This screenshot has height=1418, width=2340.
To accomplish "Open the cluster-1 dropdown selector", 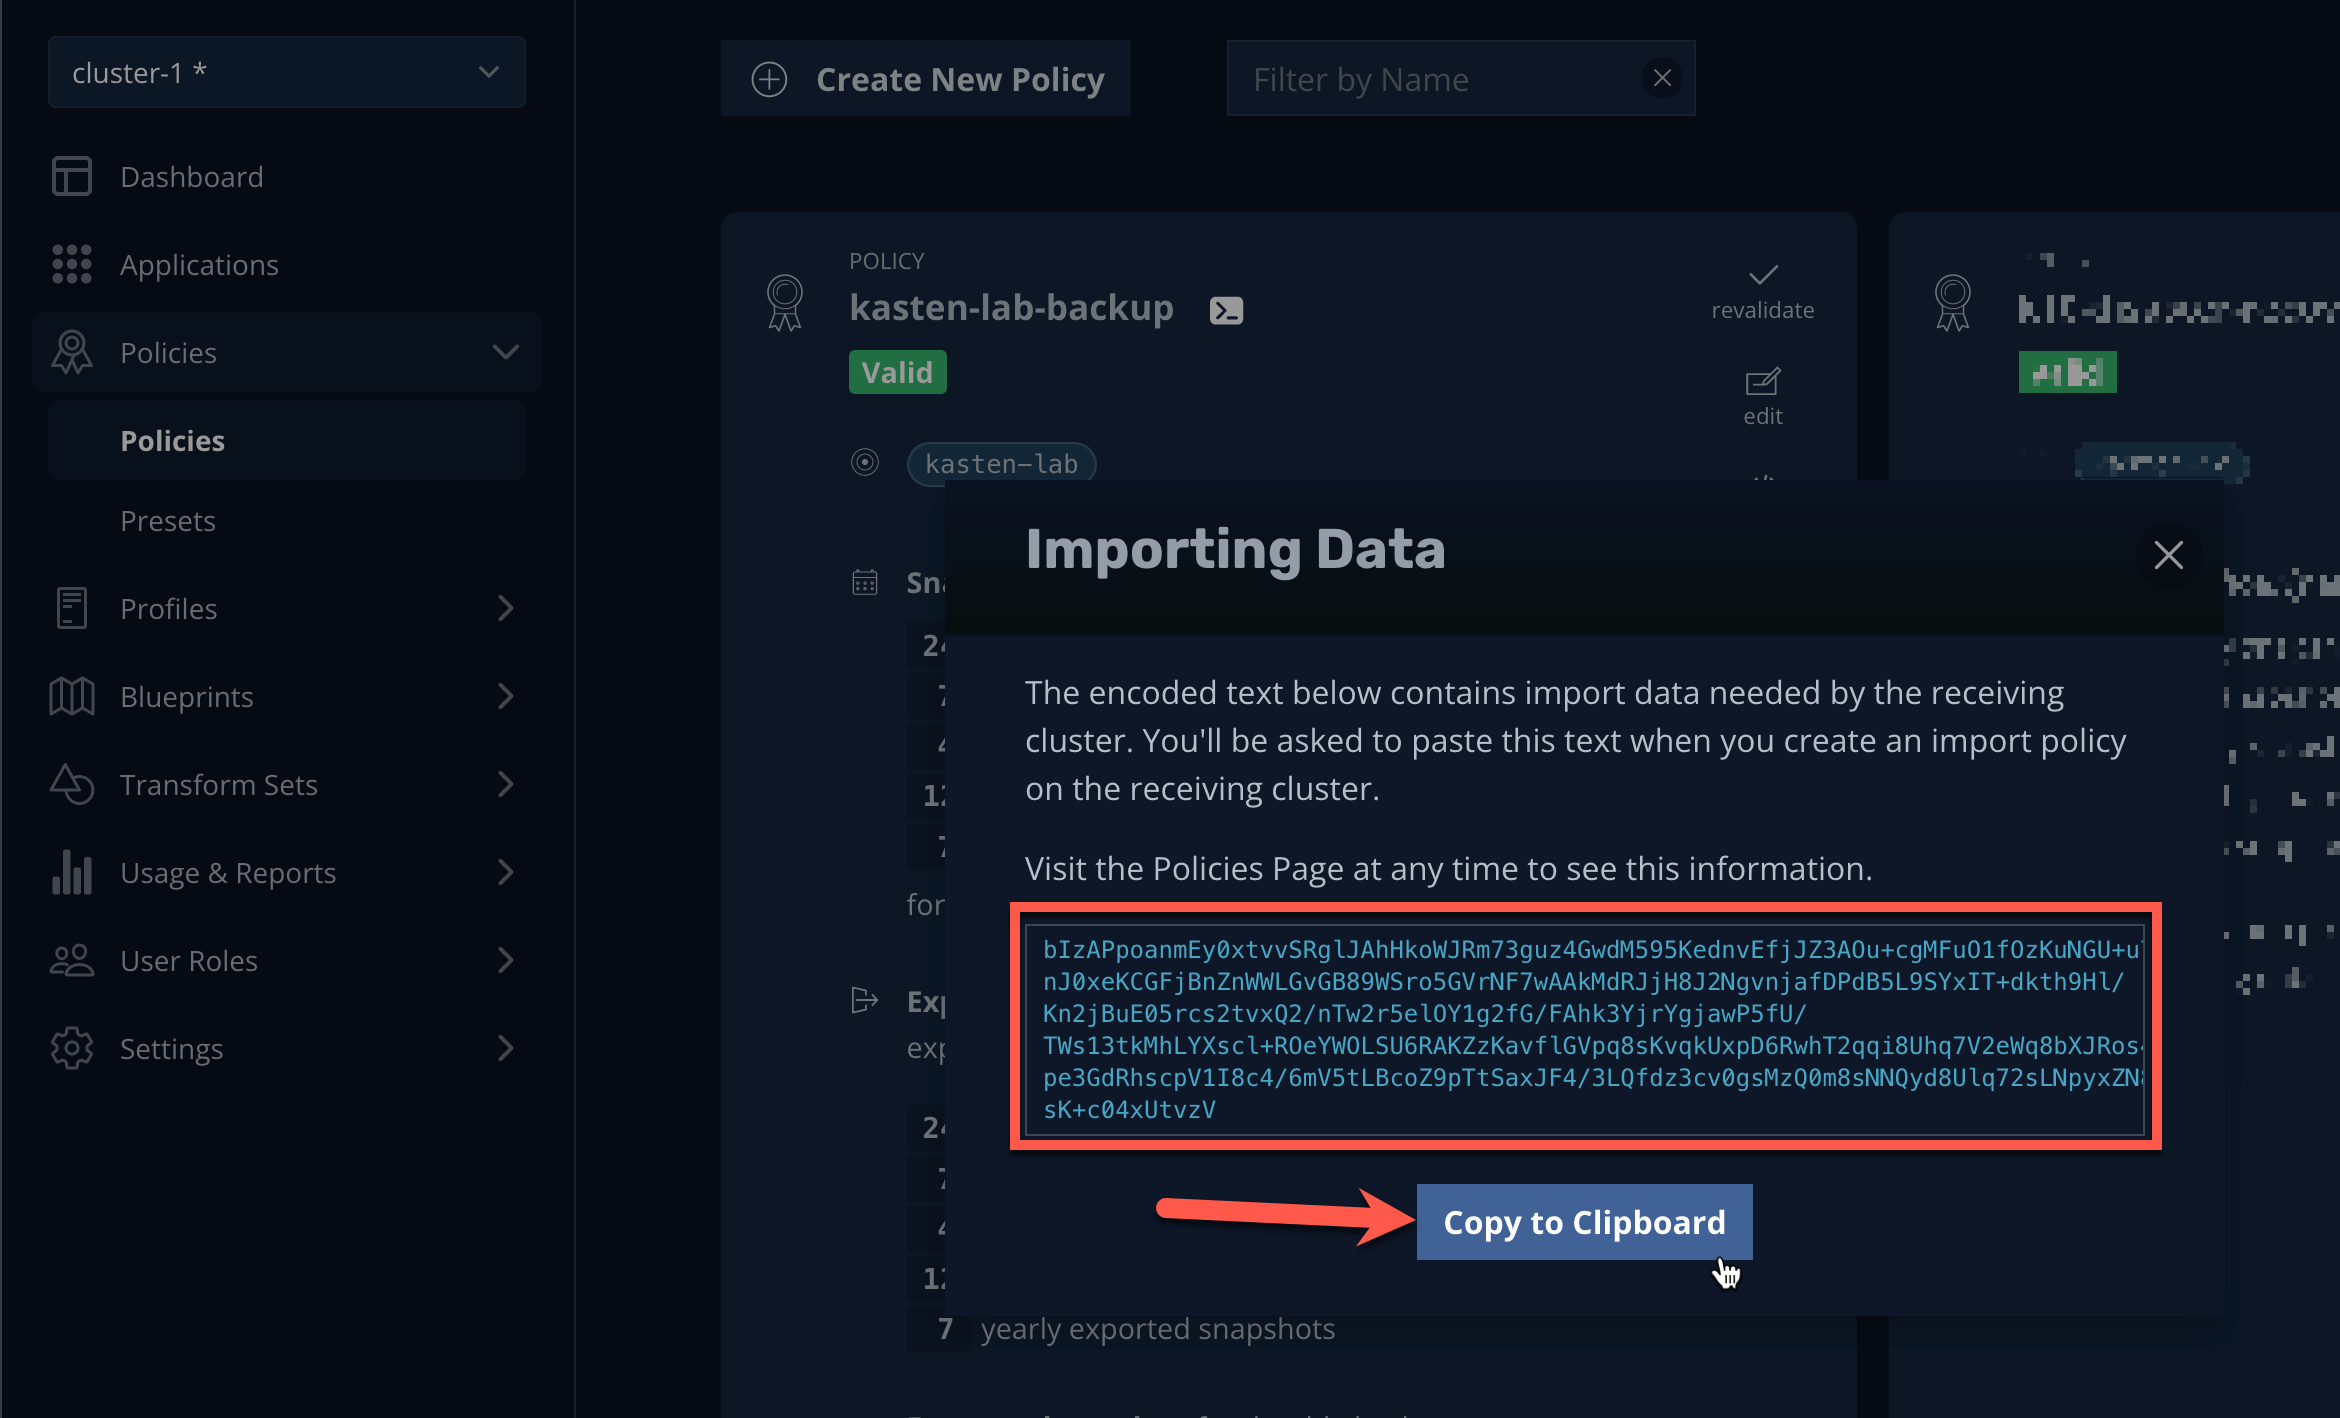I will coord(286,72).
